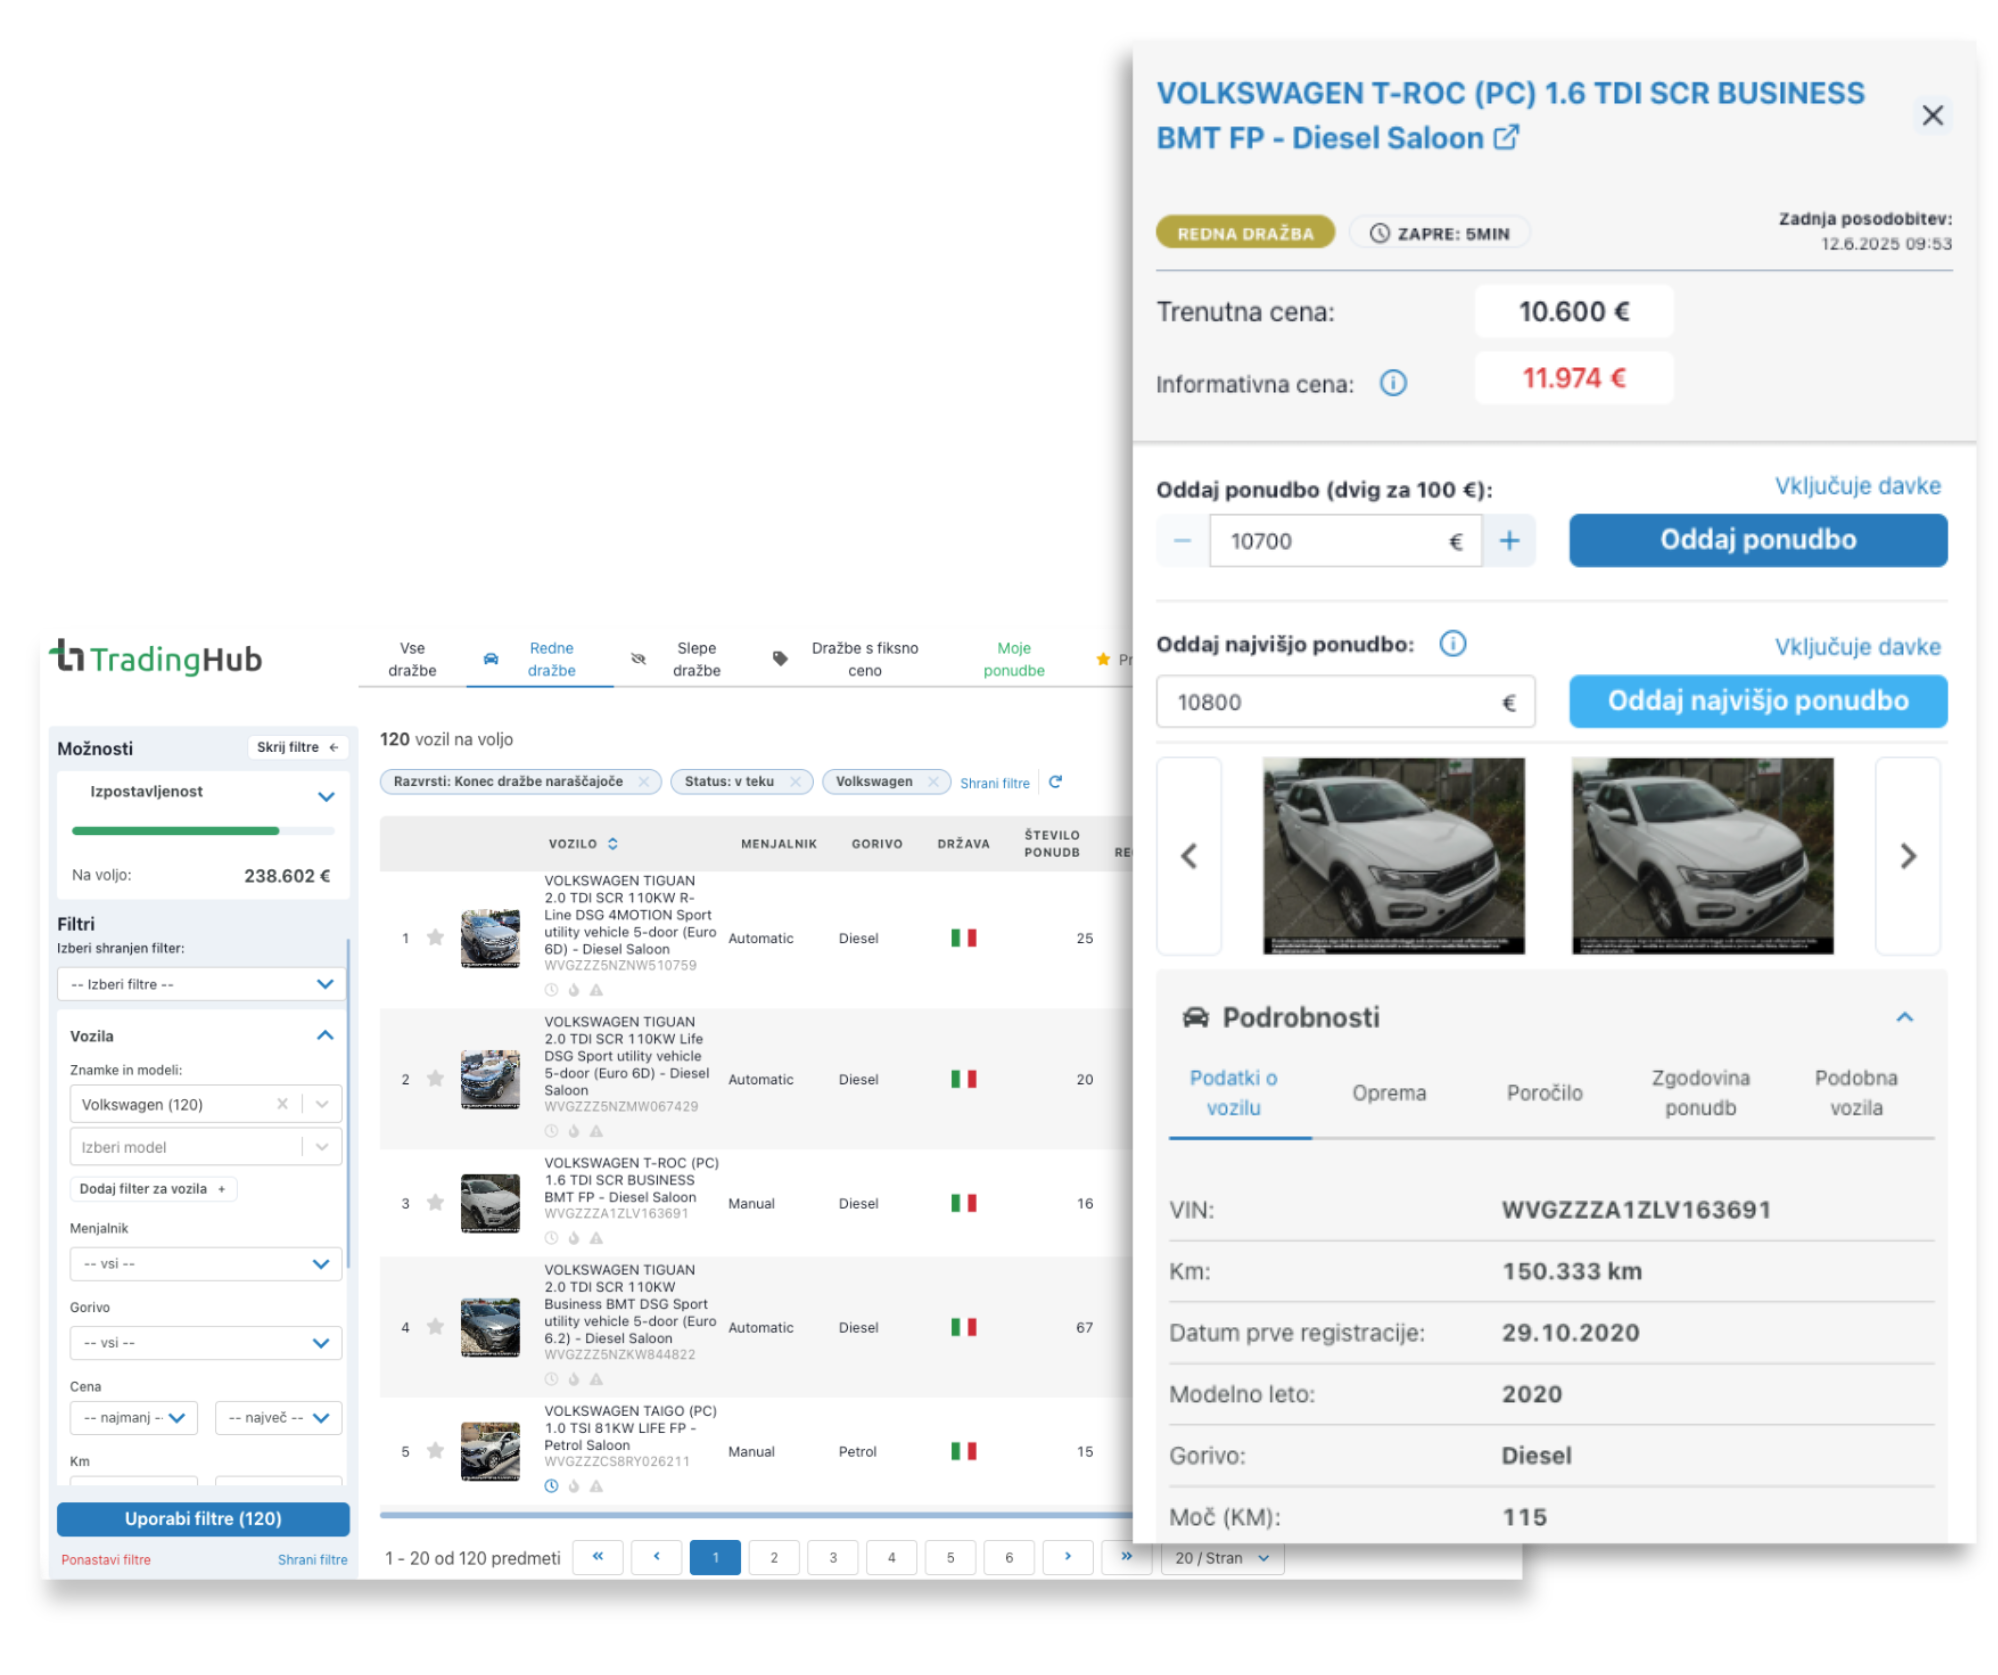Click the Oddaj najvišjo ponudbo button
The image size is (1998, 1675).
coord(1758,701)
